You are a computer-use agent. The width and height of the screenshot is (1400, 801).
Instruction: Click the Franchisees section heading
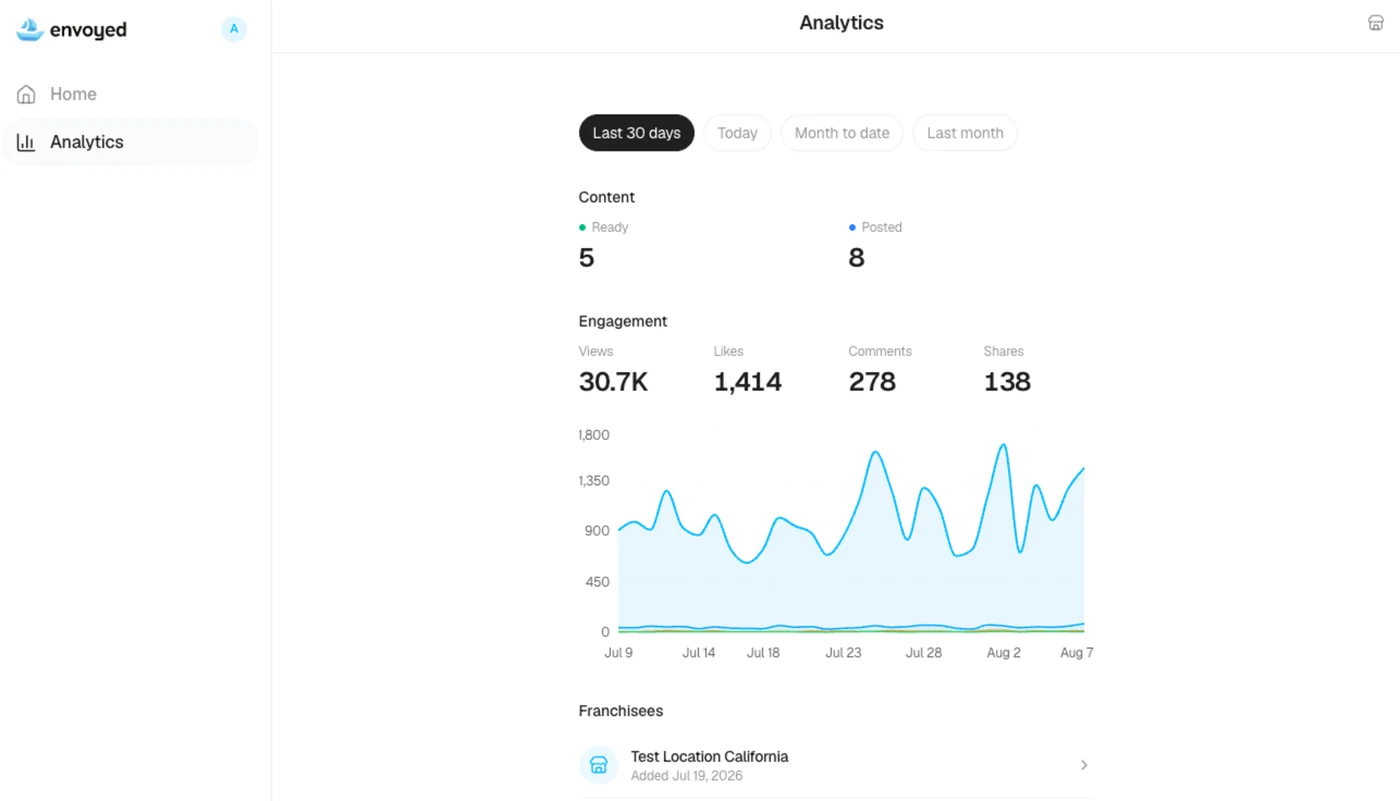tap(621, 711)
